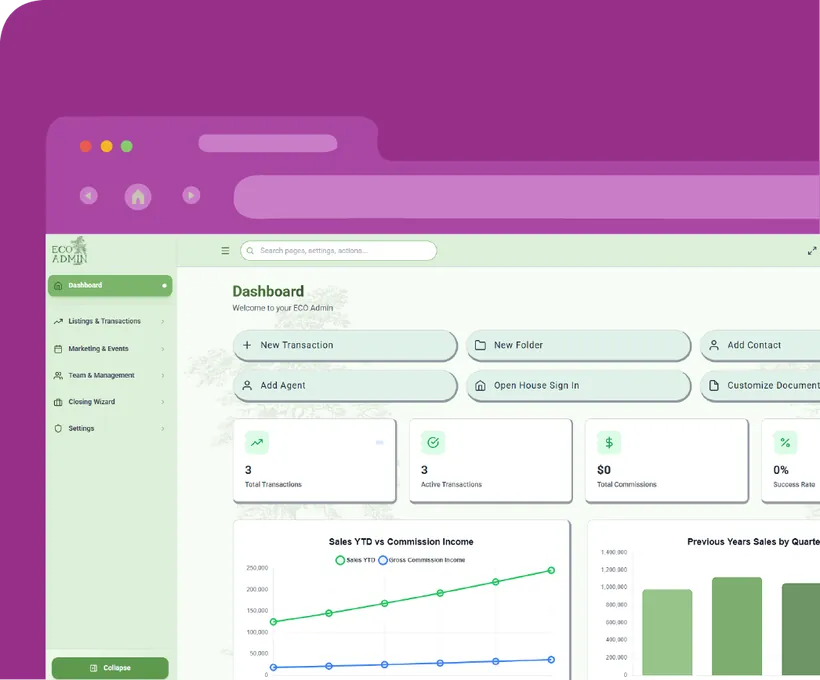Open Listings & Transactions menu item
This screenshot has height=680, width=820.
[x=110, y=321]
